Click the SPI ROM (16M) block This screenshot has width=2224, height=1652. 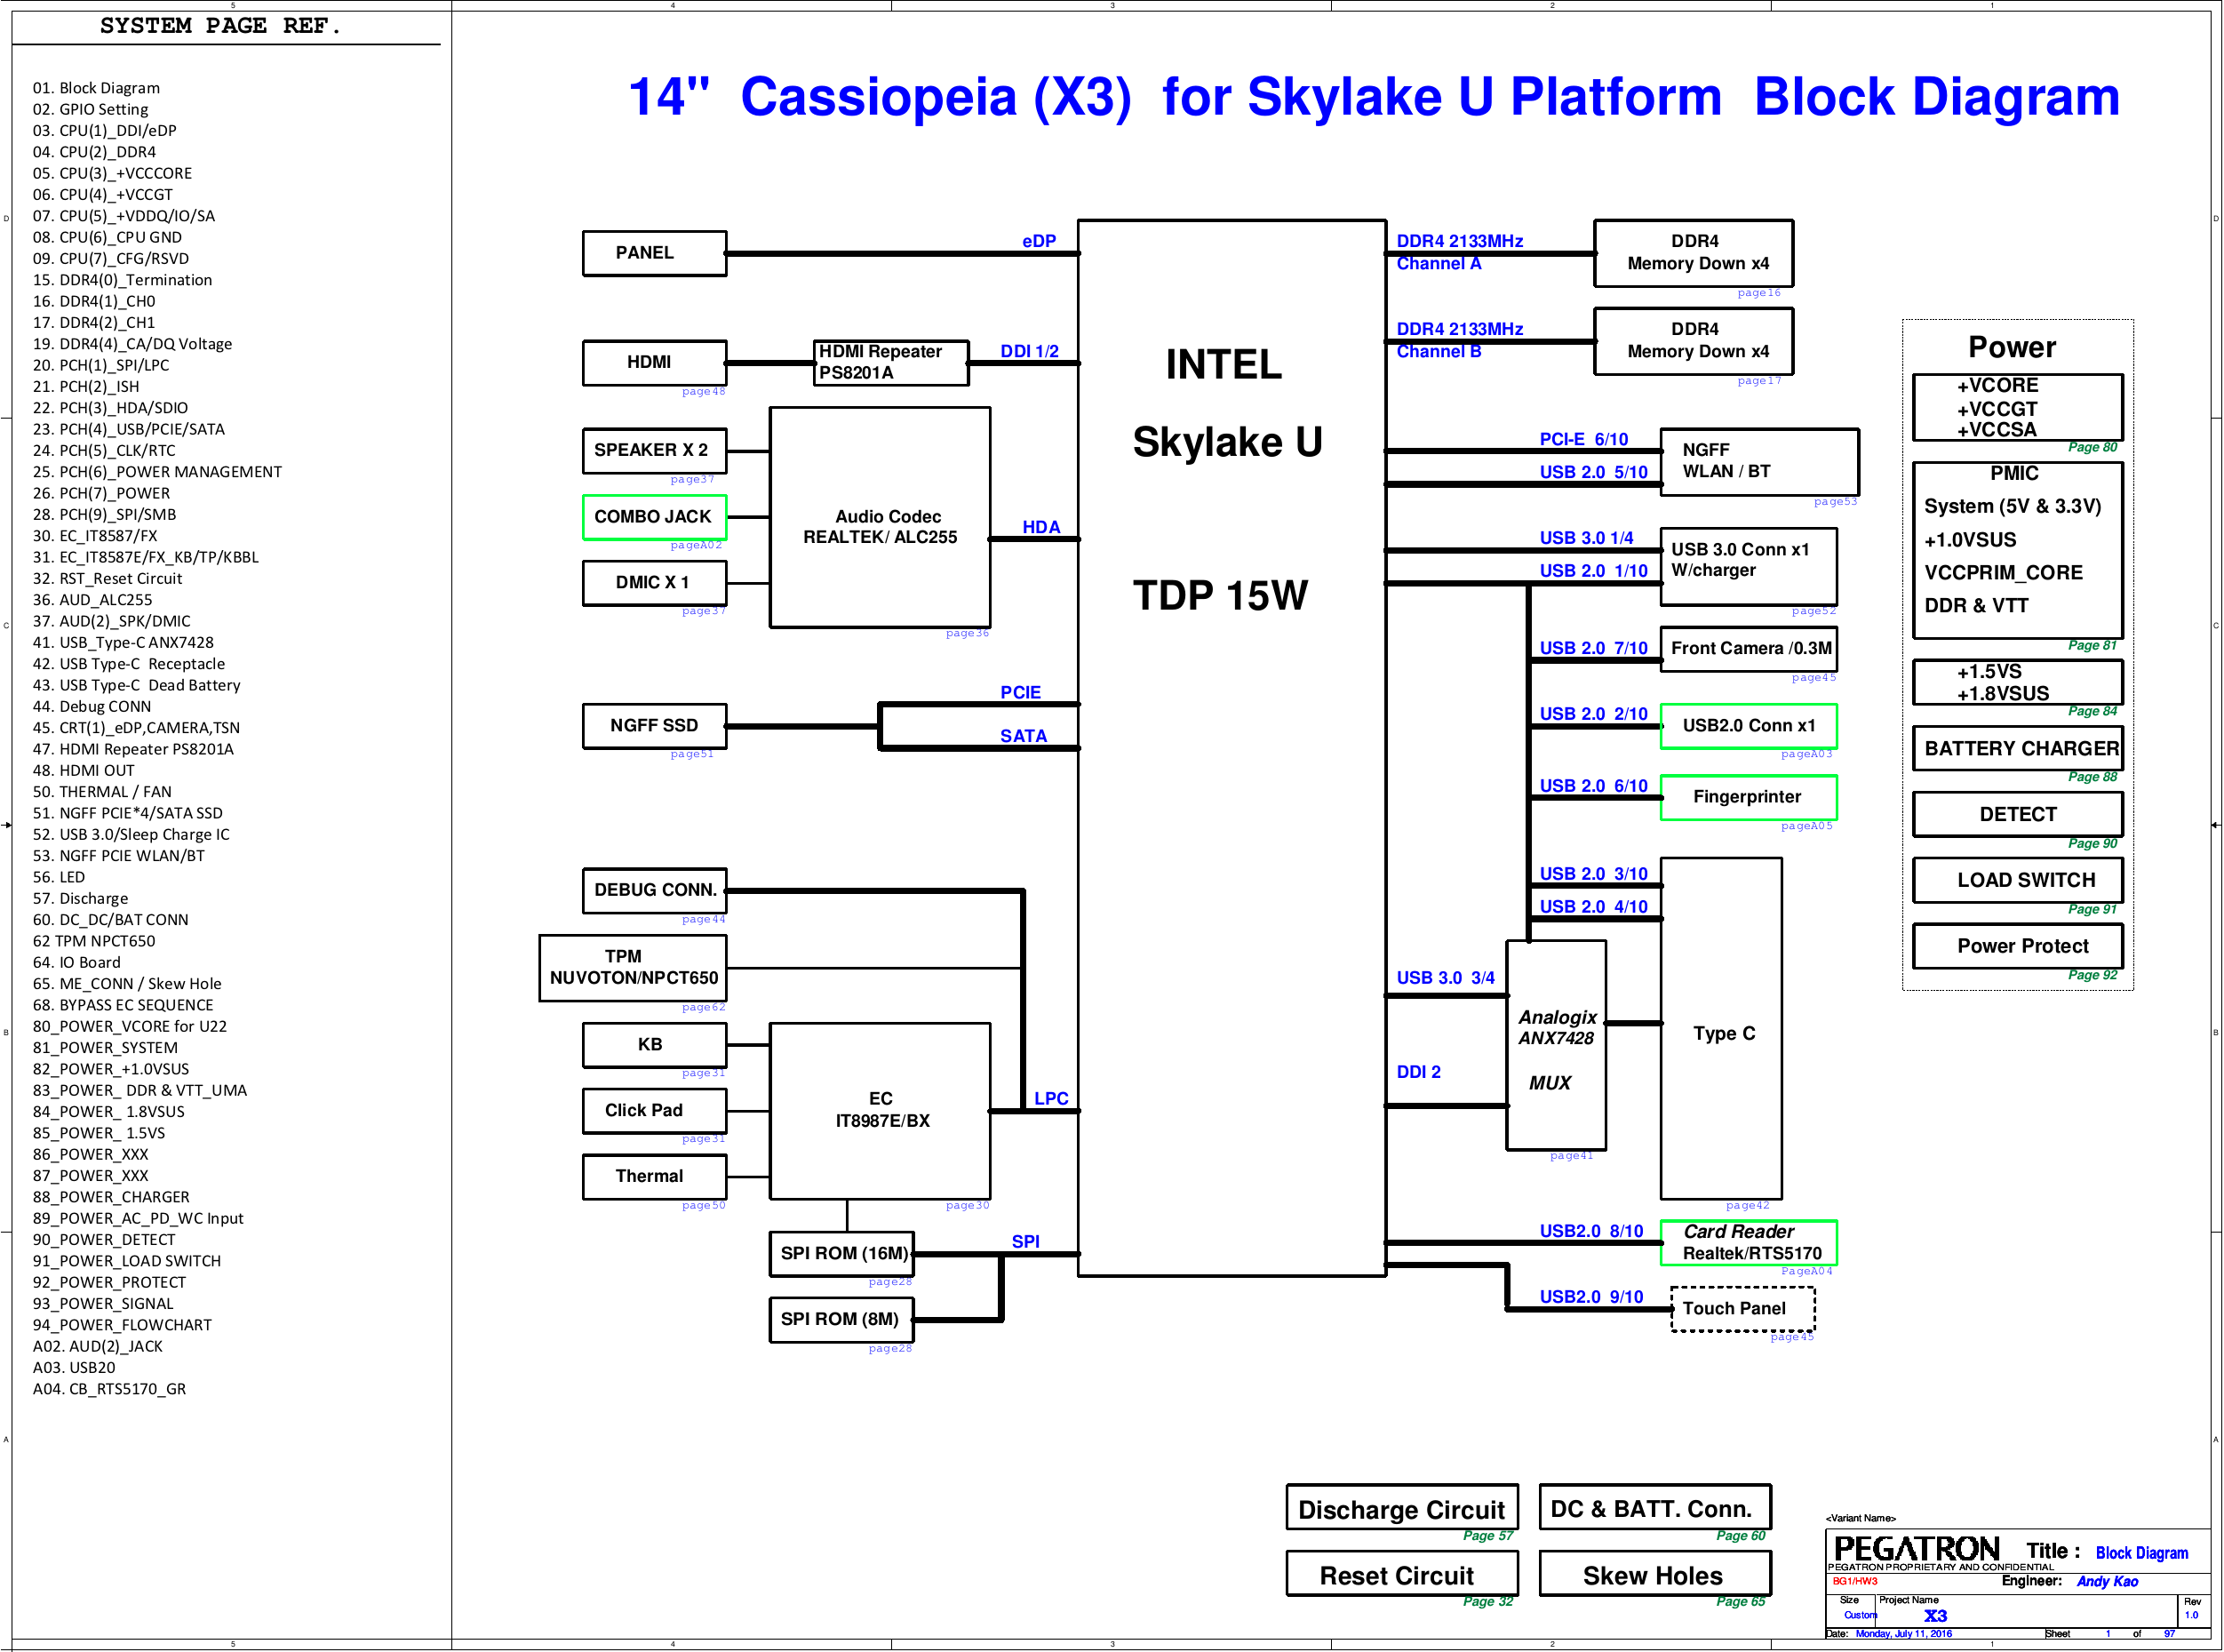tap(842, 1254)
